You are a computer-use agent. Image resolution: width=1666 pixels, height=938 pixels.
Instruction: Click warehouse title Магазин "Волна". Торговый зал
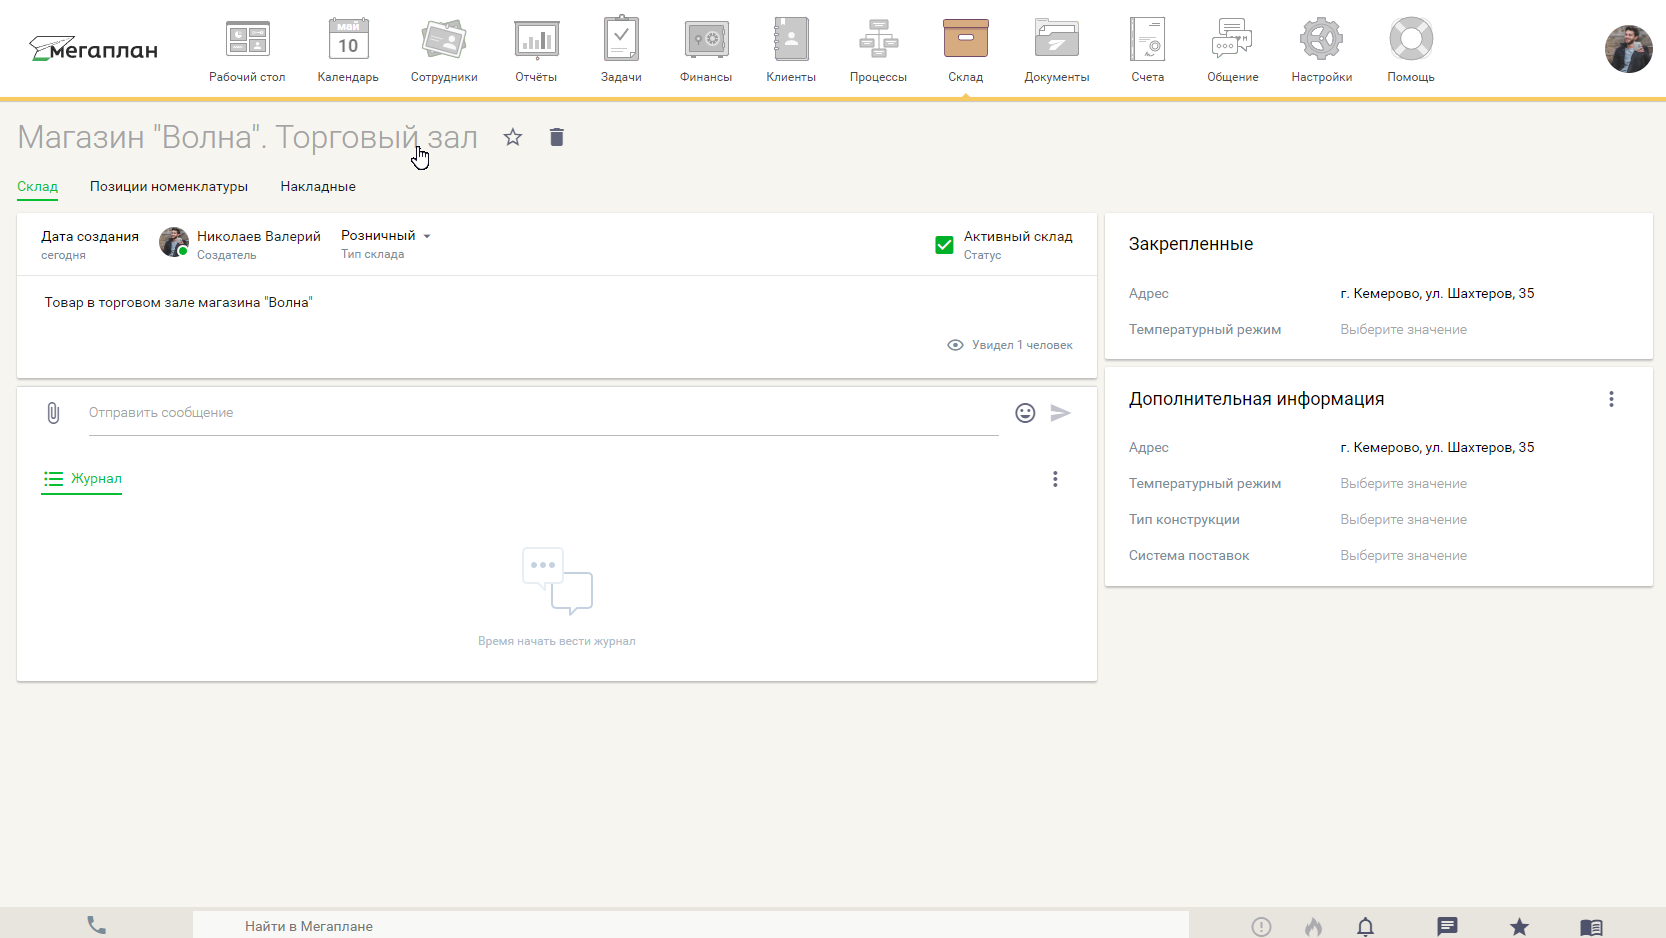[x=248, y=137]
